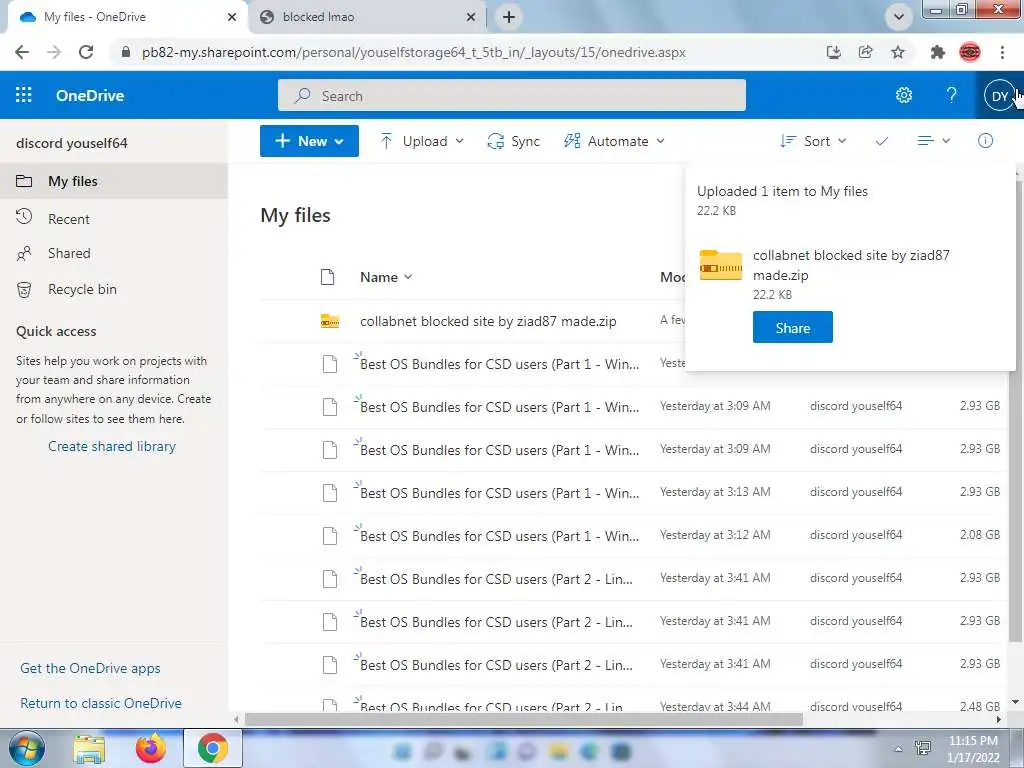
Task: Bookmark this page star icon
Action: click(898, 52)
